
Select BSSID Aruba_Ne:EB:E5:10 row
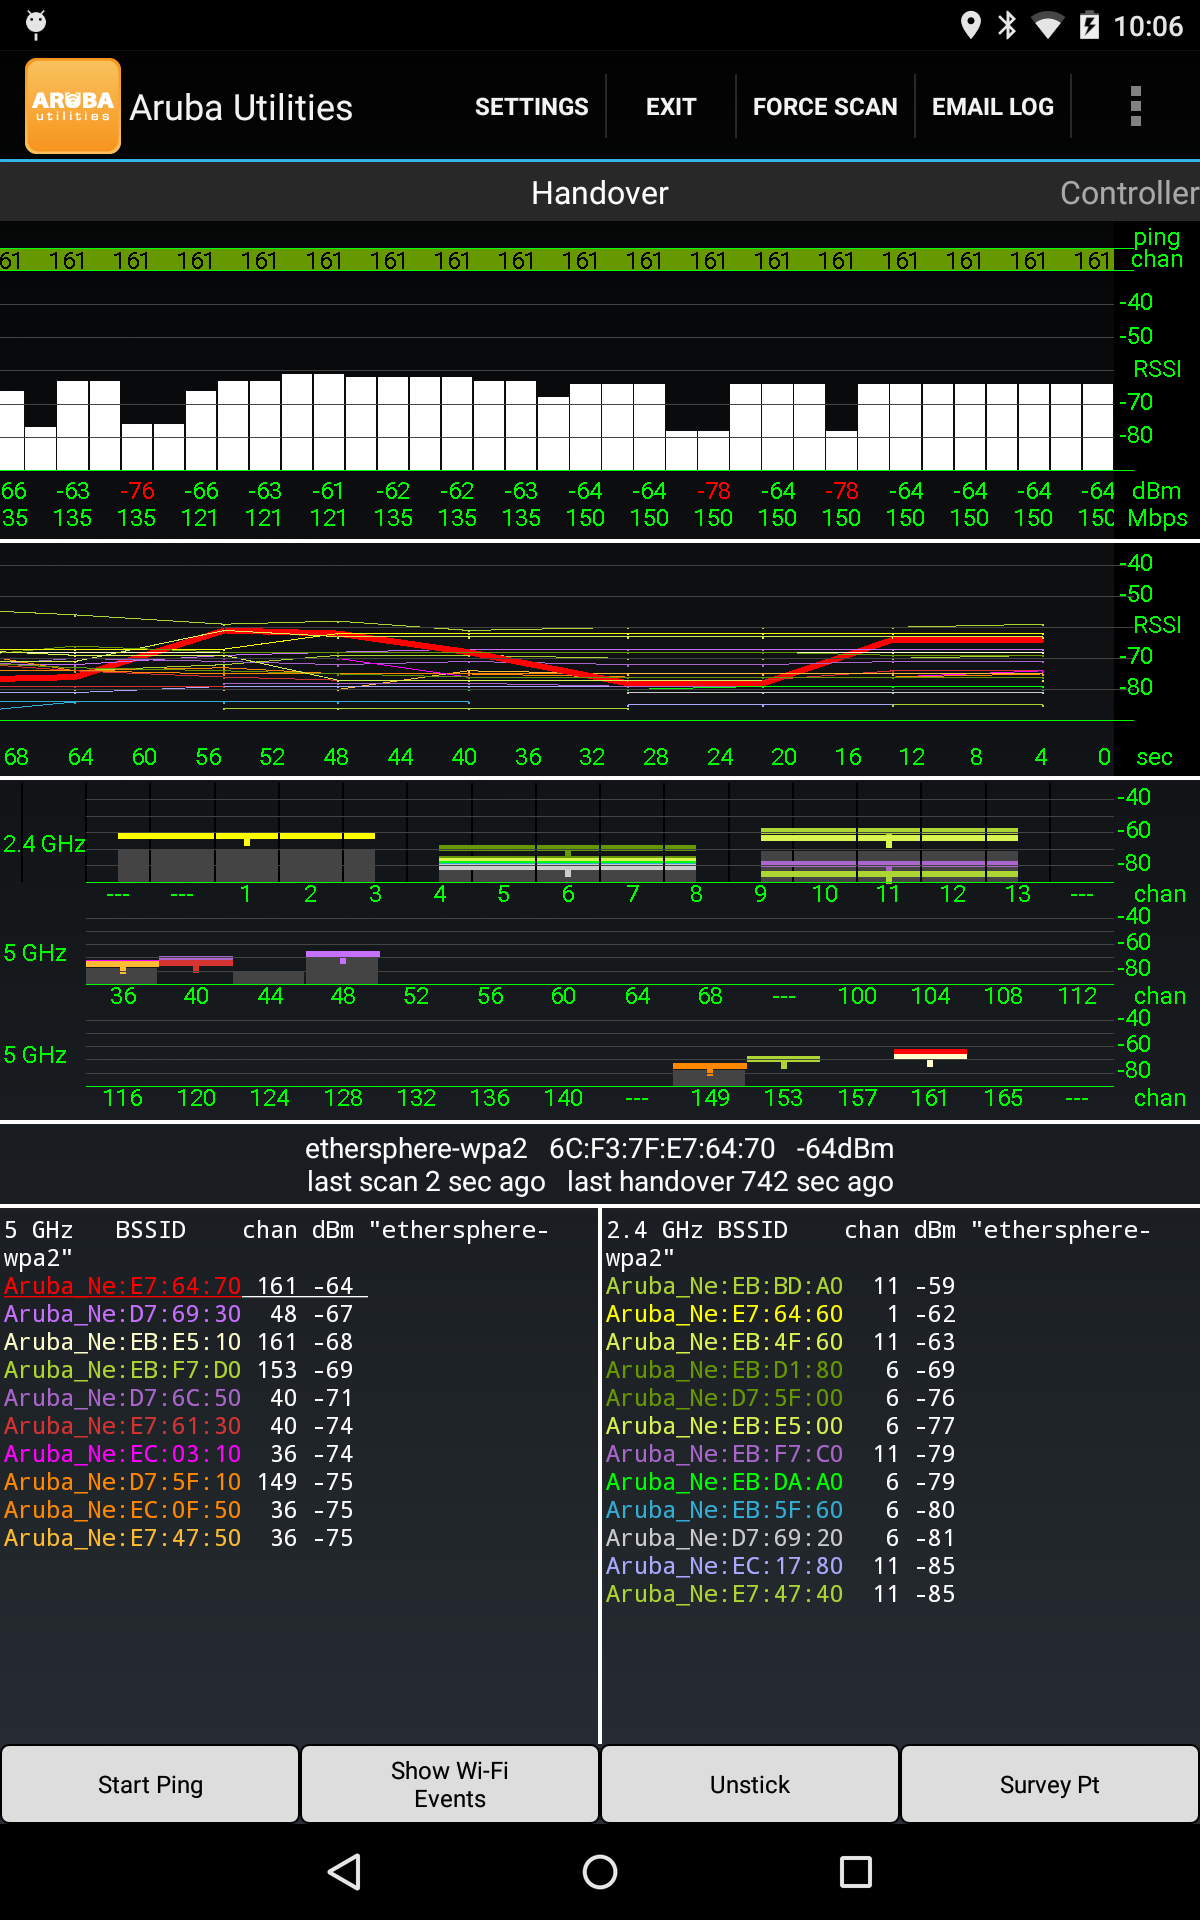[x=179, y=1341]
